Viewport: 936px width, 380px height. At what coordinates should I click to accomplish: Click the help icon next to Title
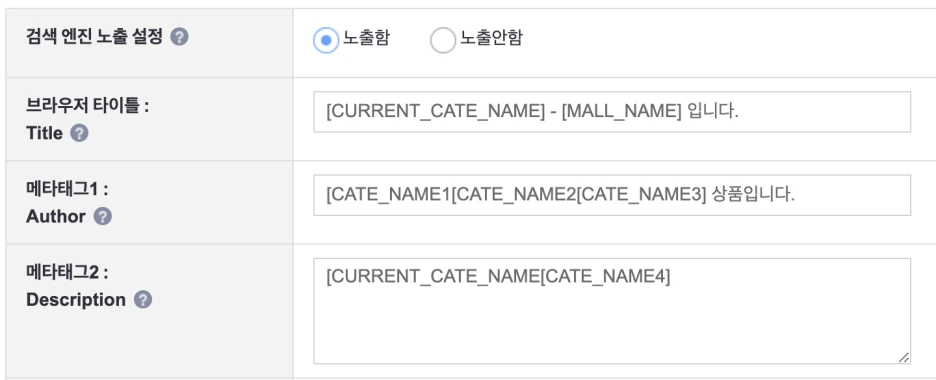79,133
